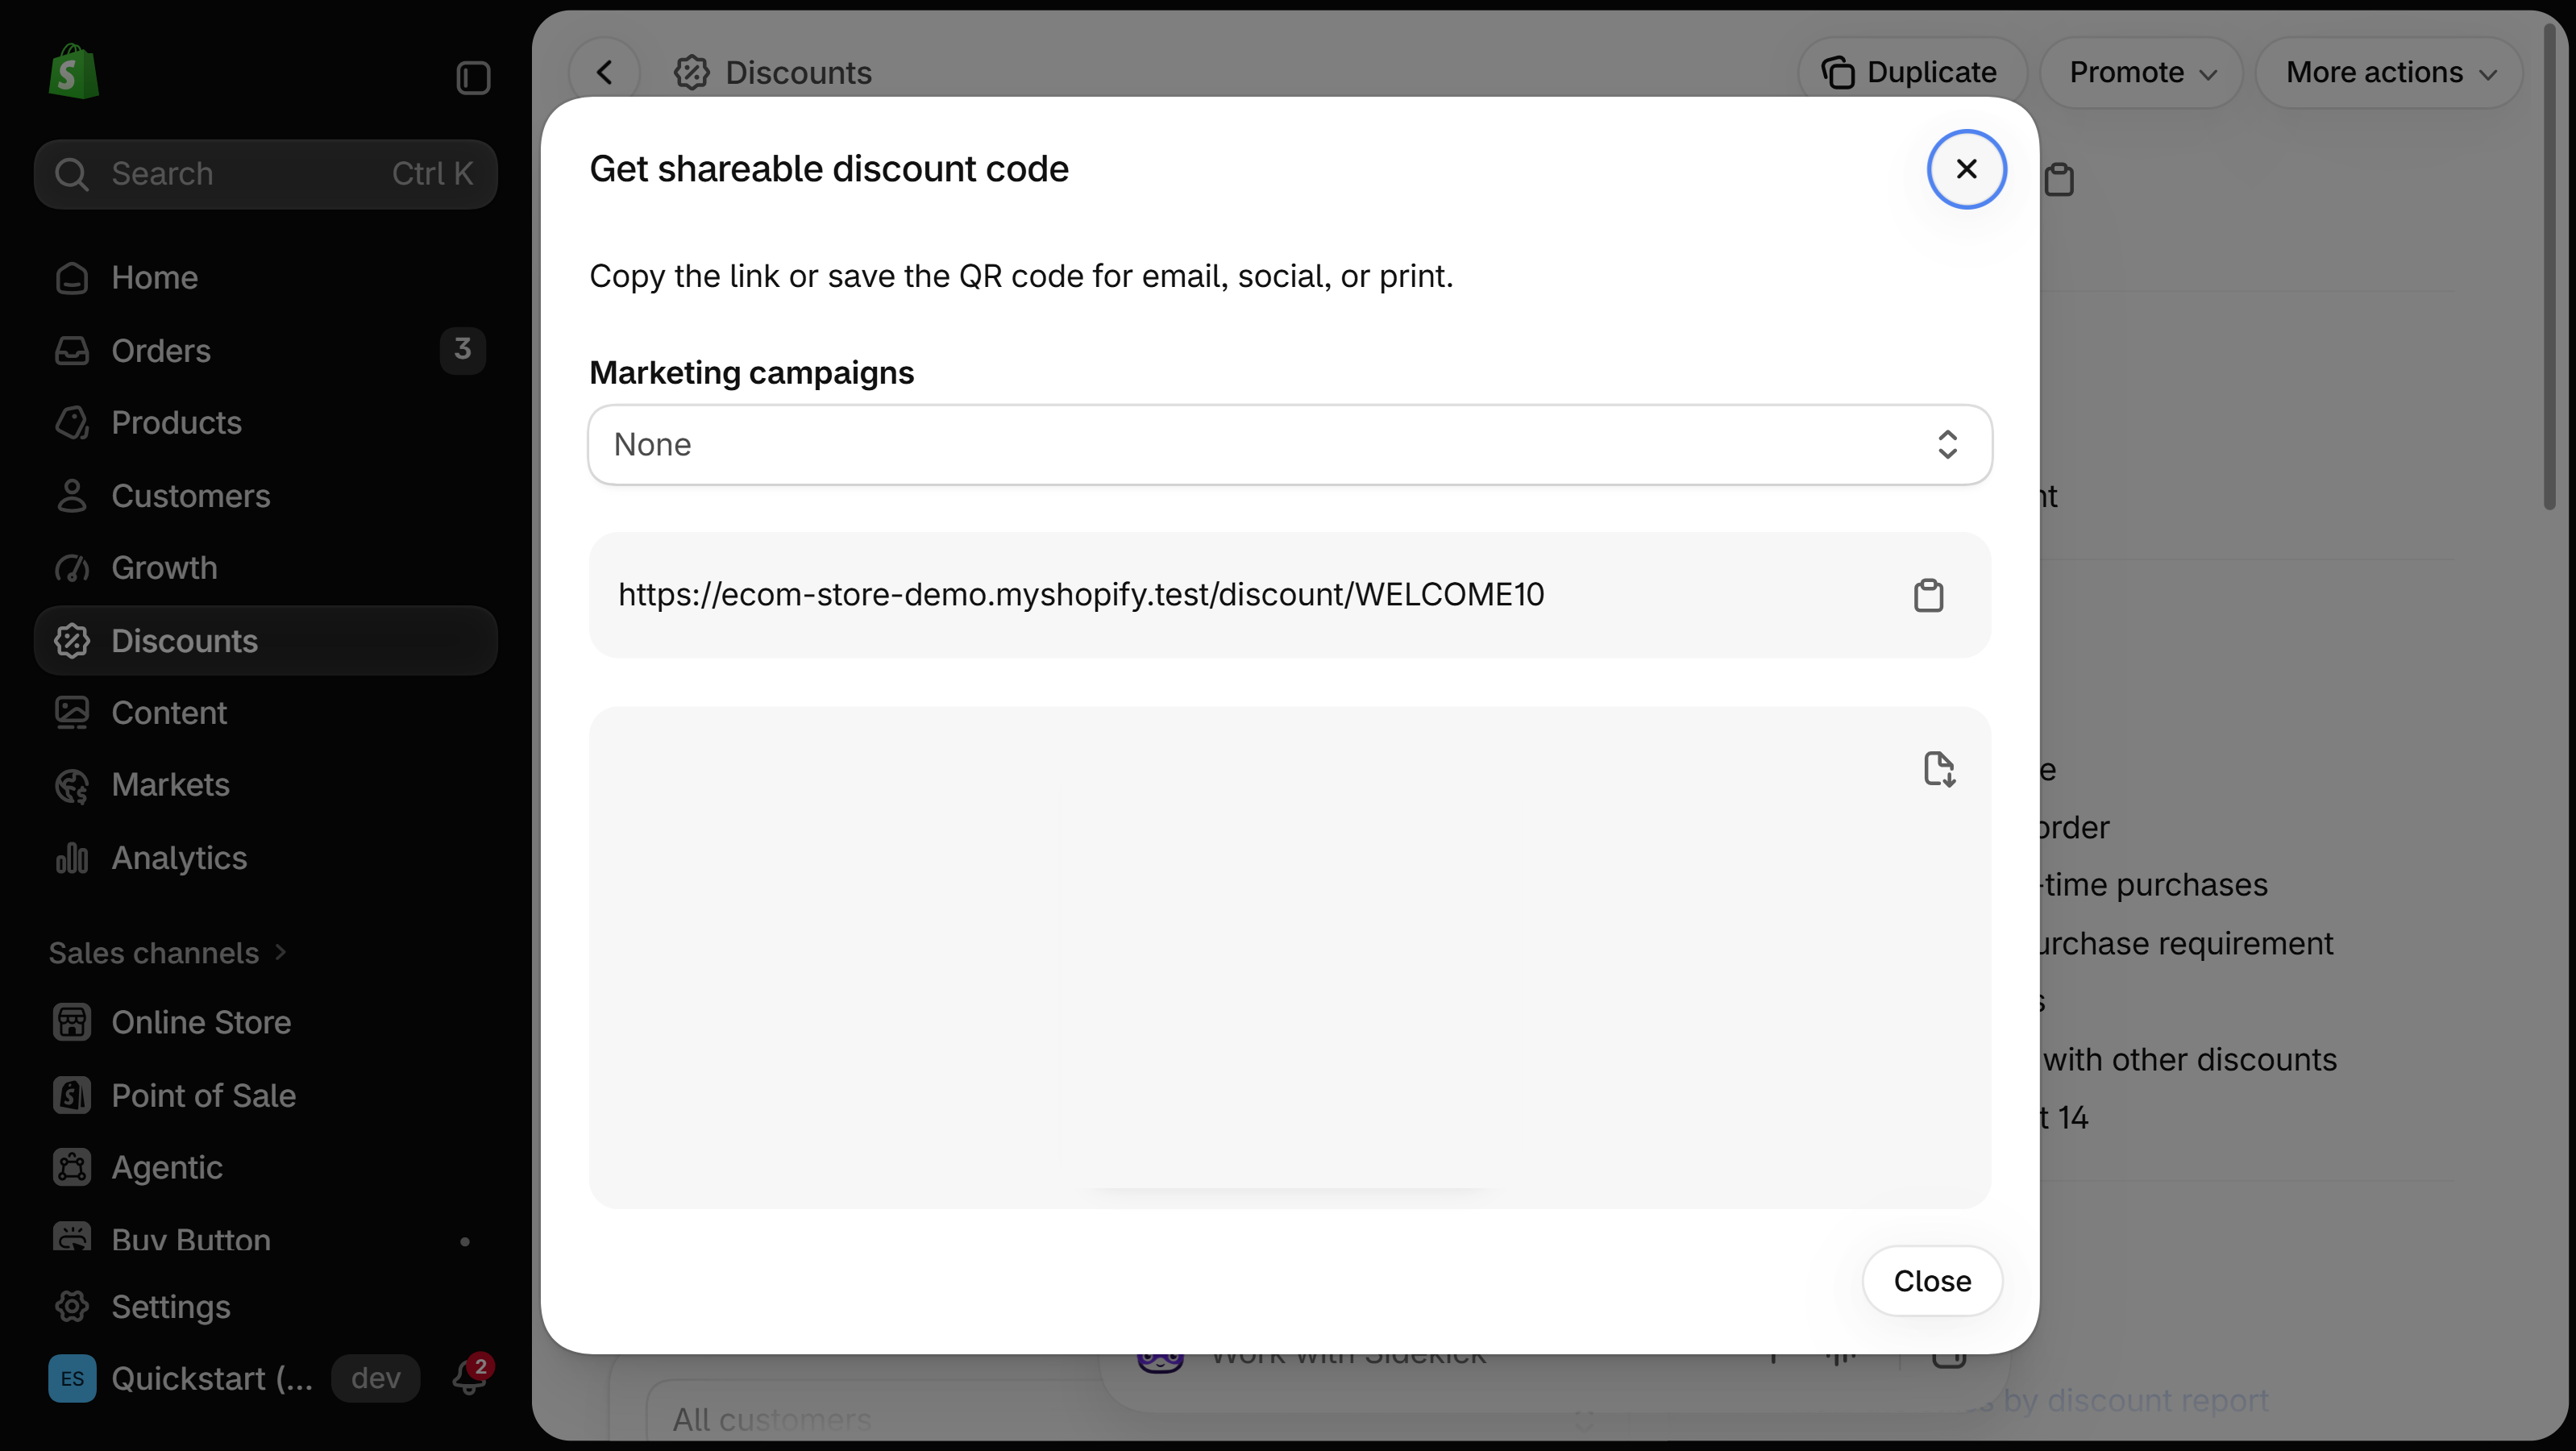Click the Discounts badge icon in sidebar

pos(72,641)
